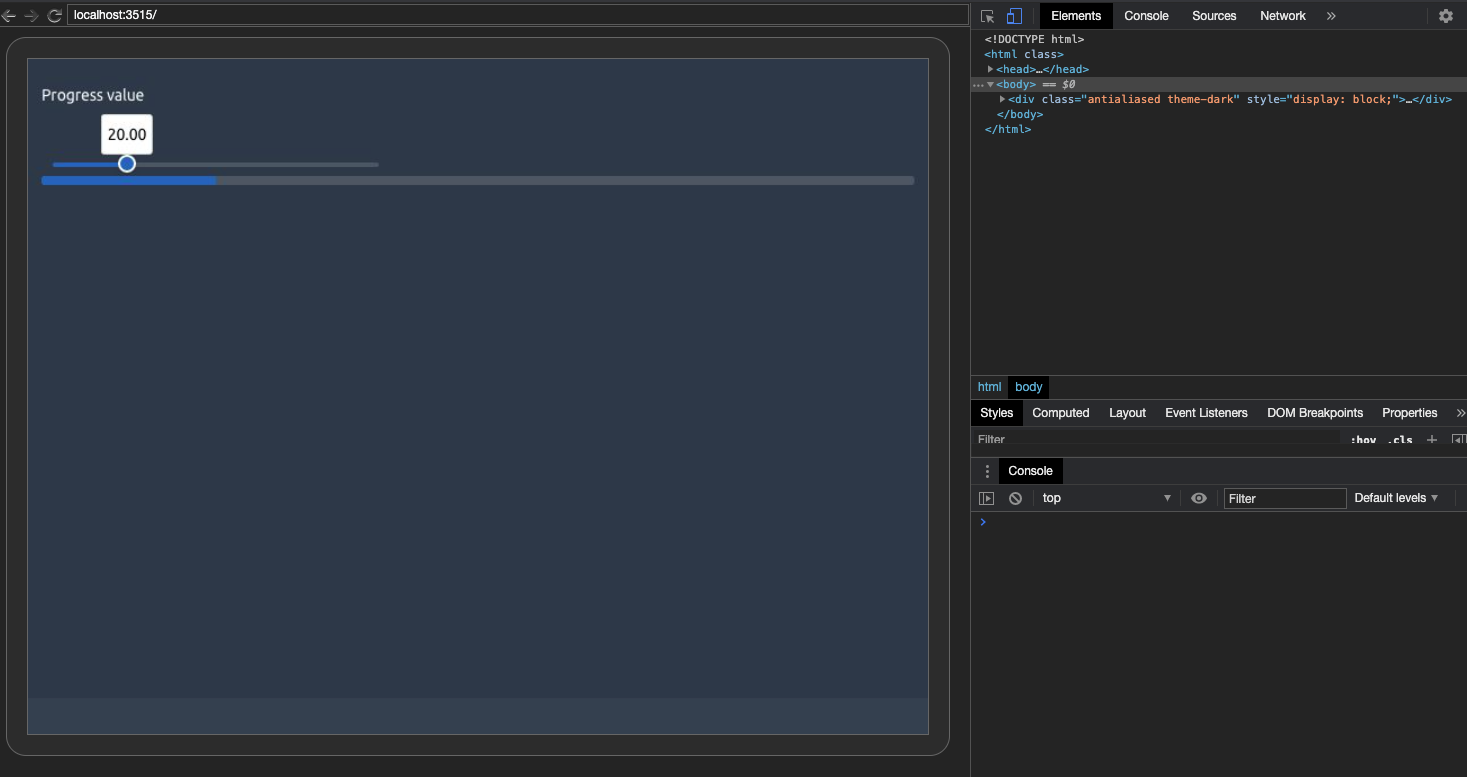Click the progress value slider handle

(127, 164)
